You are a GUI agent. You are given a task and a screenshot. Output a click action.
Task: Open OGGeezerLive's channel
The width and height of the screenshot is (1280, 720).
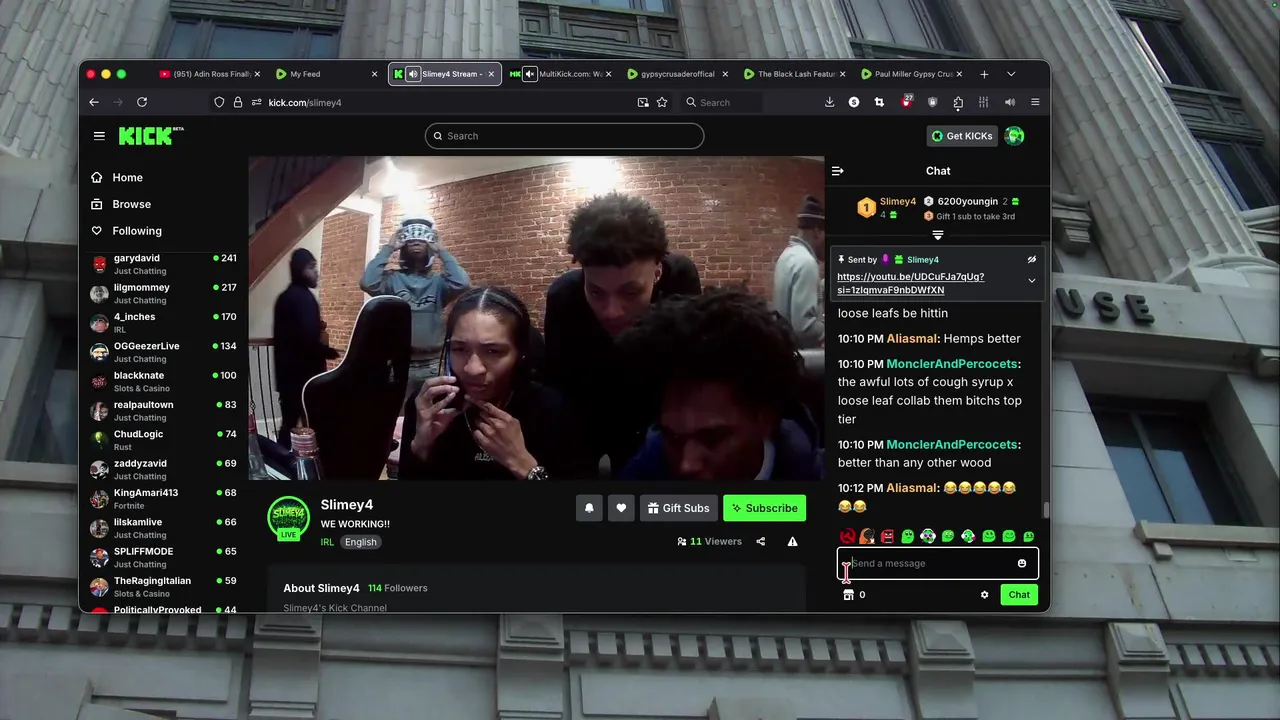point(164,352)
